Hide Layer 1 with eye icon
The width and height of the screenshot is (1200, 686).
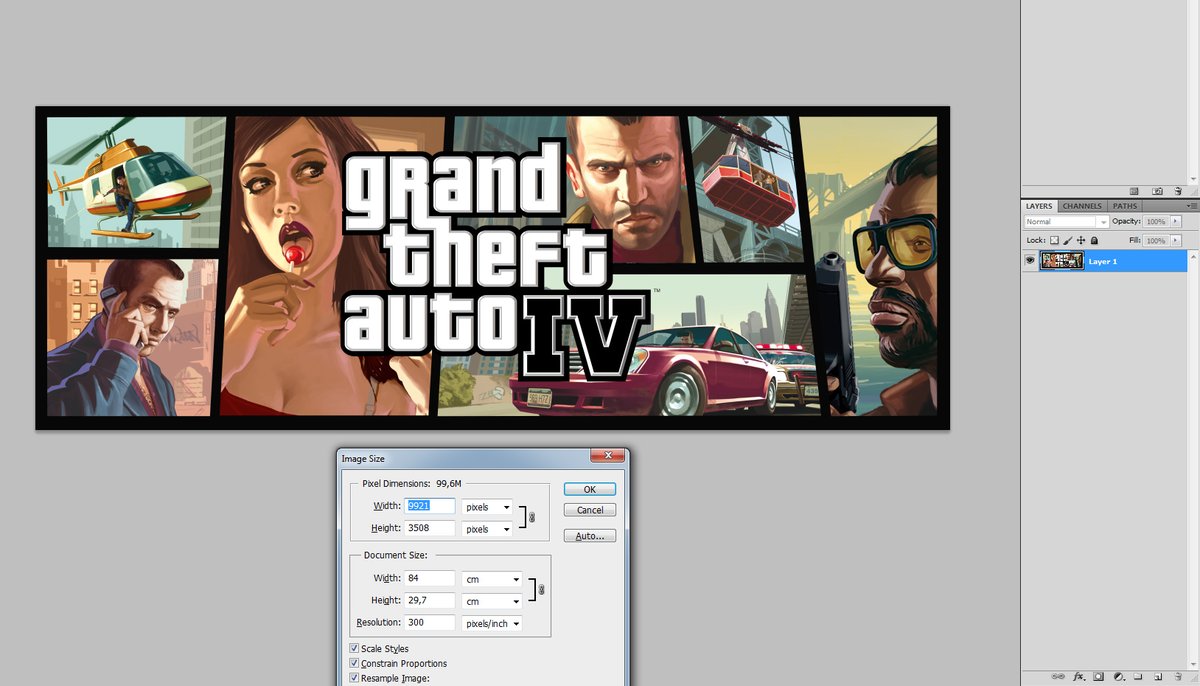(1030, 261)
